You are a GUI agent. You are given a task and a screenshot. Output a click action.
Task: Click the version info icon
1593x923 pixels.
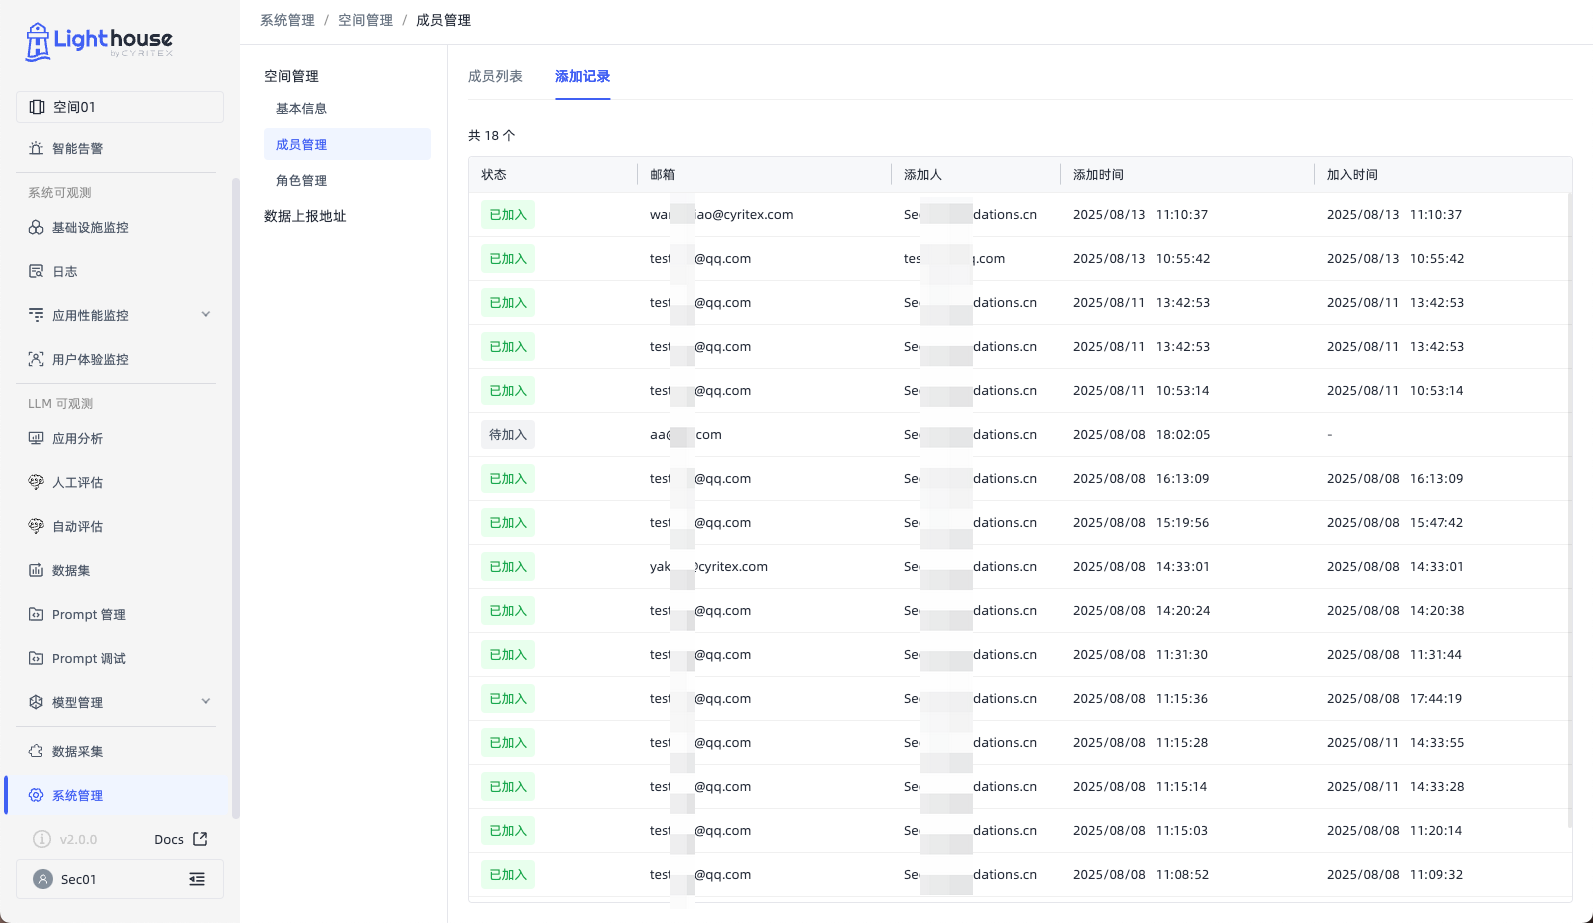42,839
